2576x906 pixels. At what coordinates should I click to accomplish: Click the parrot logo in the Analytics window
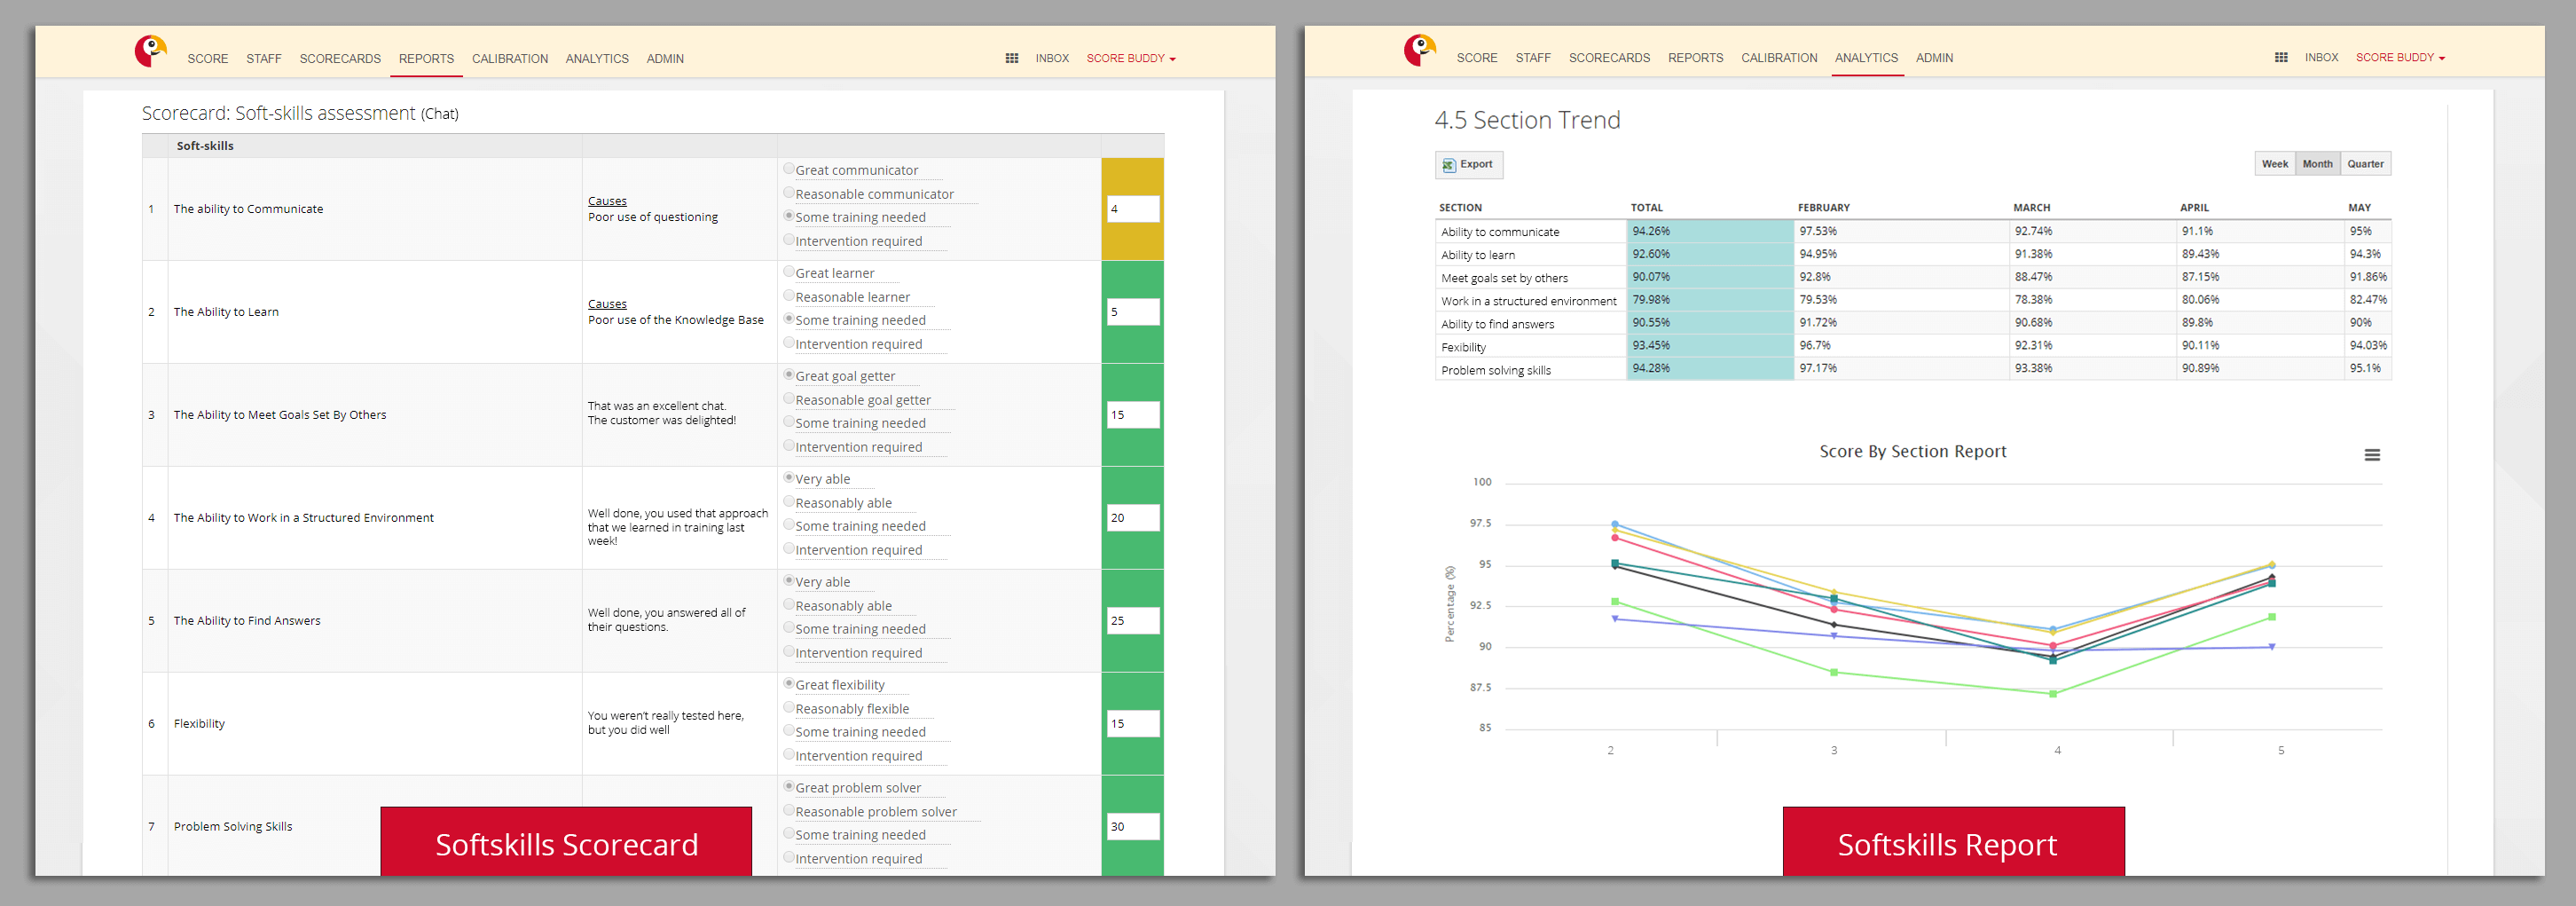(1419, 50)
